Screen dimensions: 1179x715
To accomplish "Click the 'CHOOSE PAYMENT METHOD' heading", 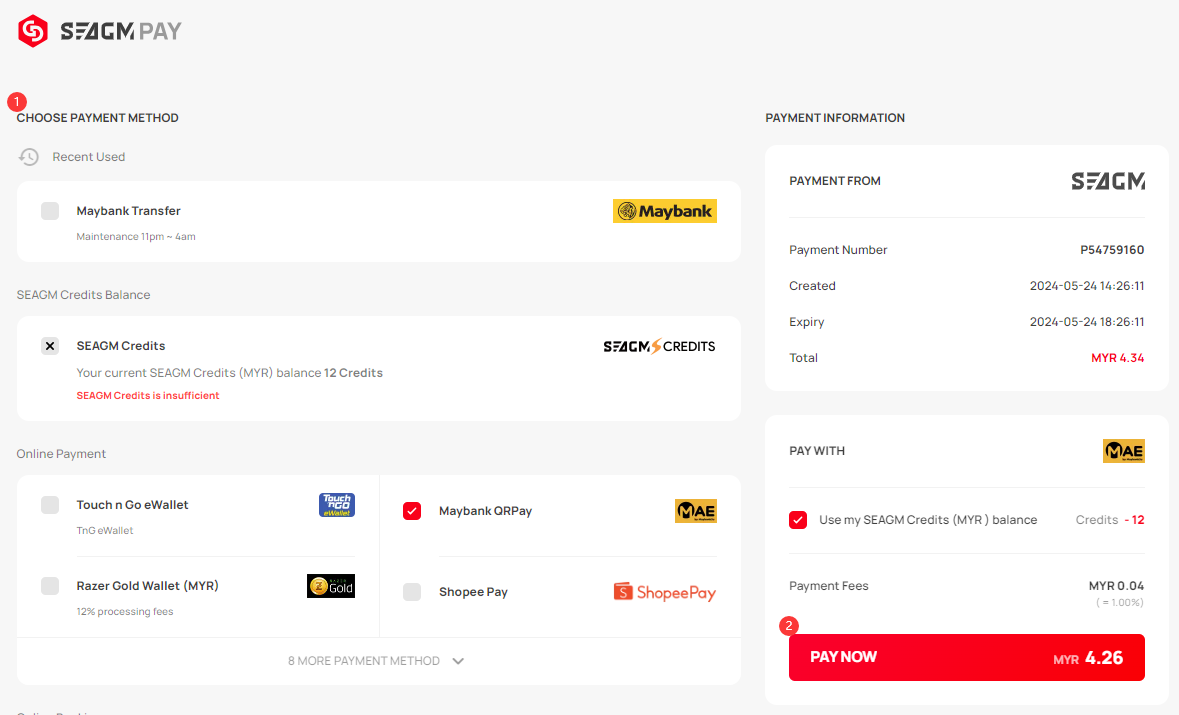I will point(98,118).
